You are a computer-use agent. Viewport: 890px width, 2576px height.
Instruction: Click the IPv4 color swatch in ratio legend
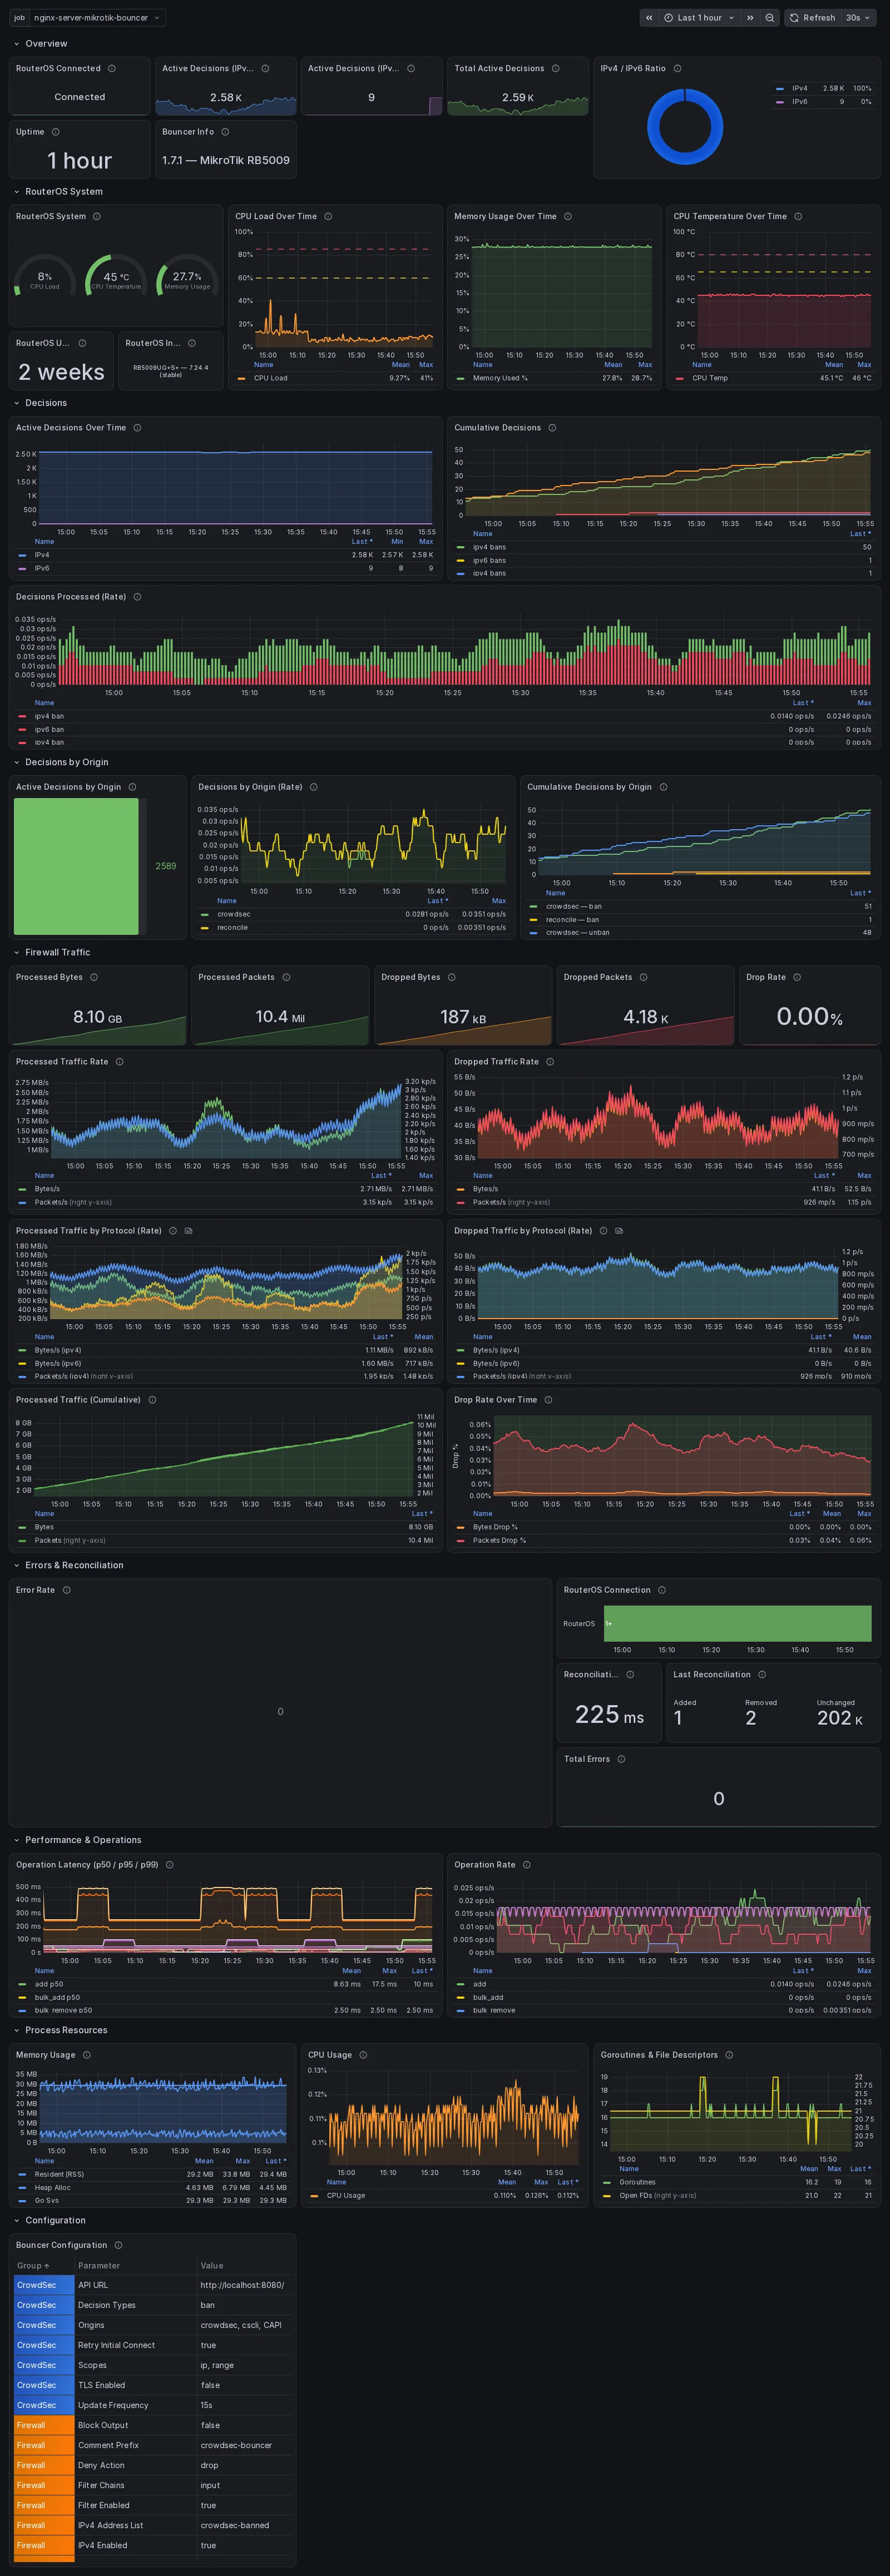[x=780, y=89]
